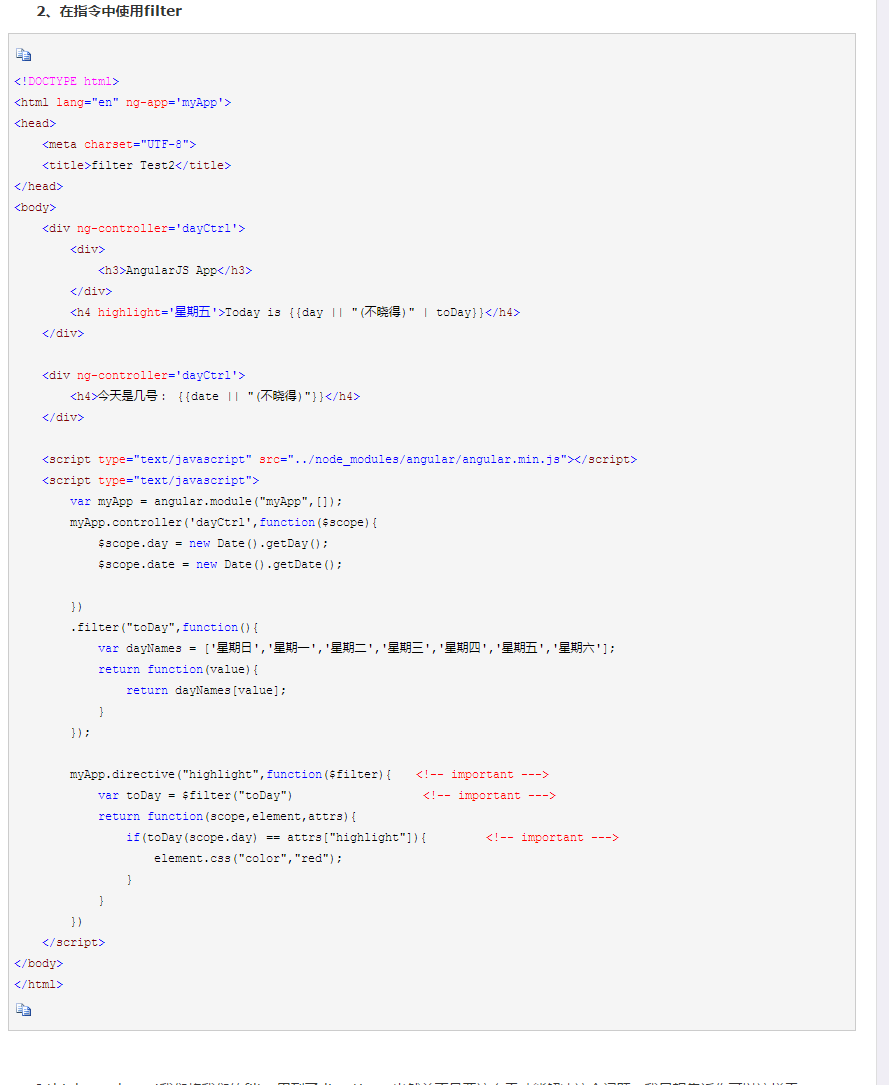Click the 'return dayNames[value];' line

coord(206,691)
